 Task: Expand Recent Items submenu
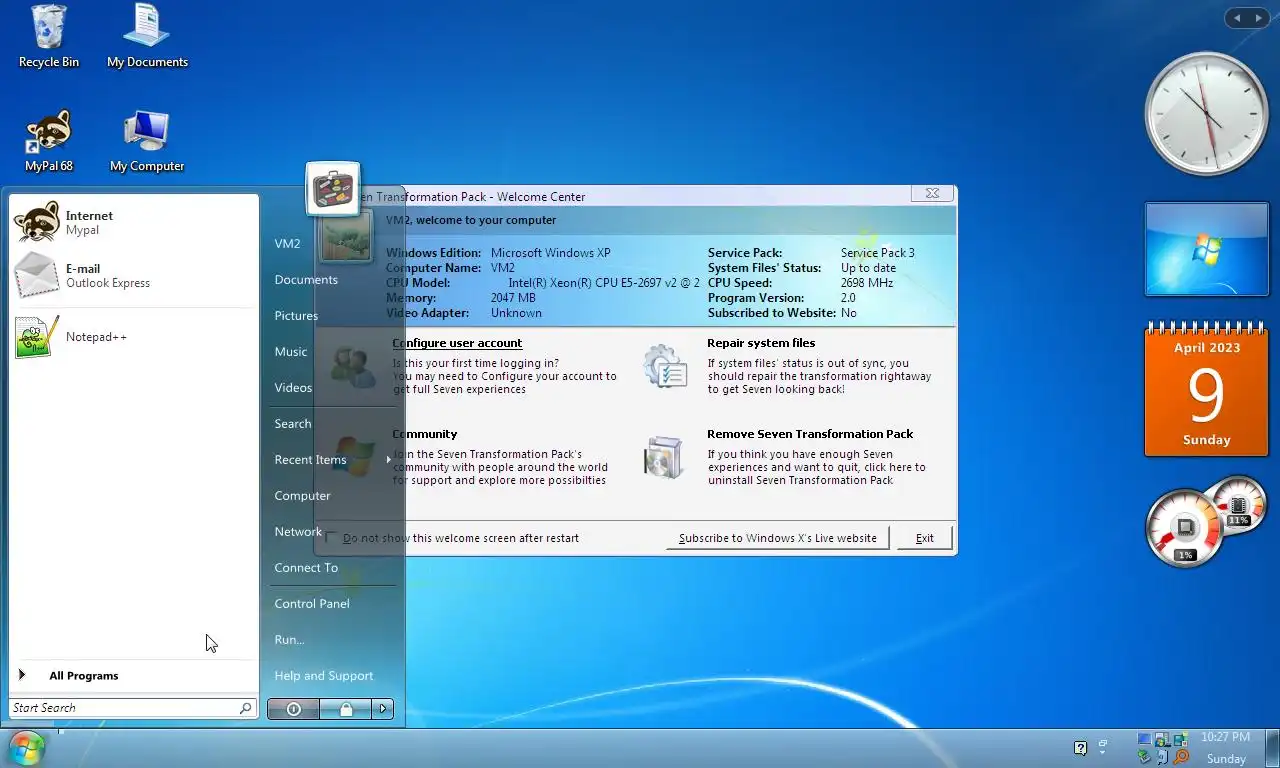(x=333, y=459)
